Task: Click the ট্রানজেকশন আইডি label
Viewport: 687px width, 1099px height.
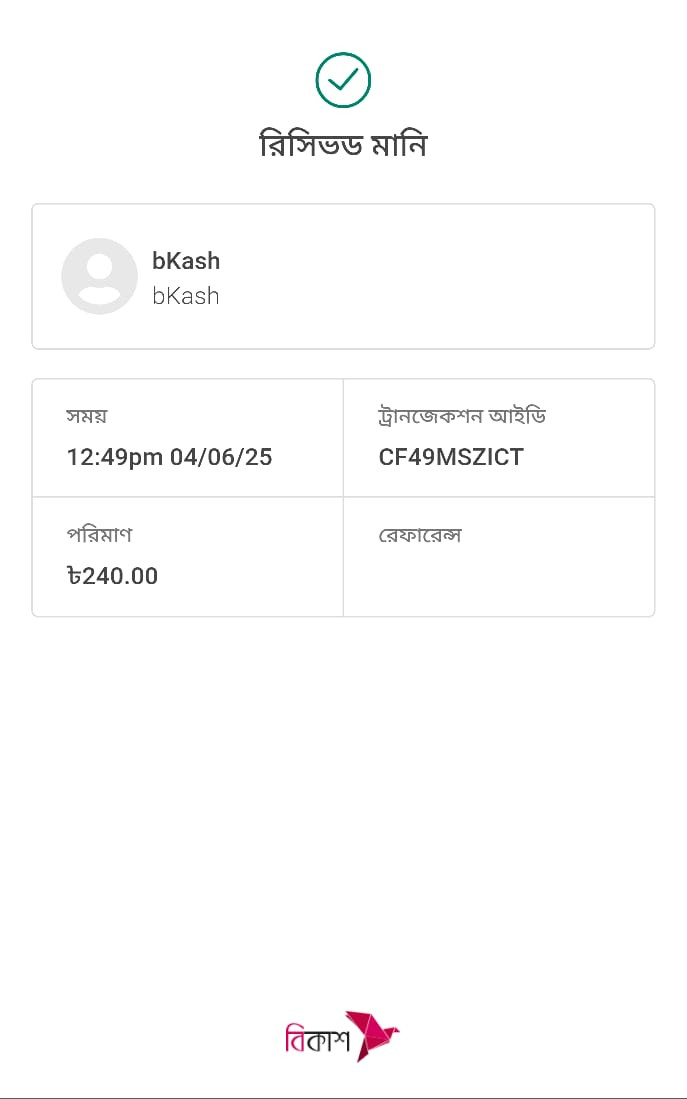Action: click(x=462, y=416)
